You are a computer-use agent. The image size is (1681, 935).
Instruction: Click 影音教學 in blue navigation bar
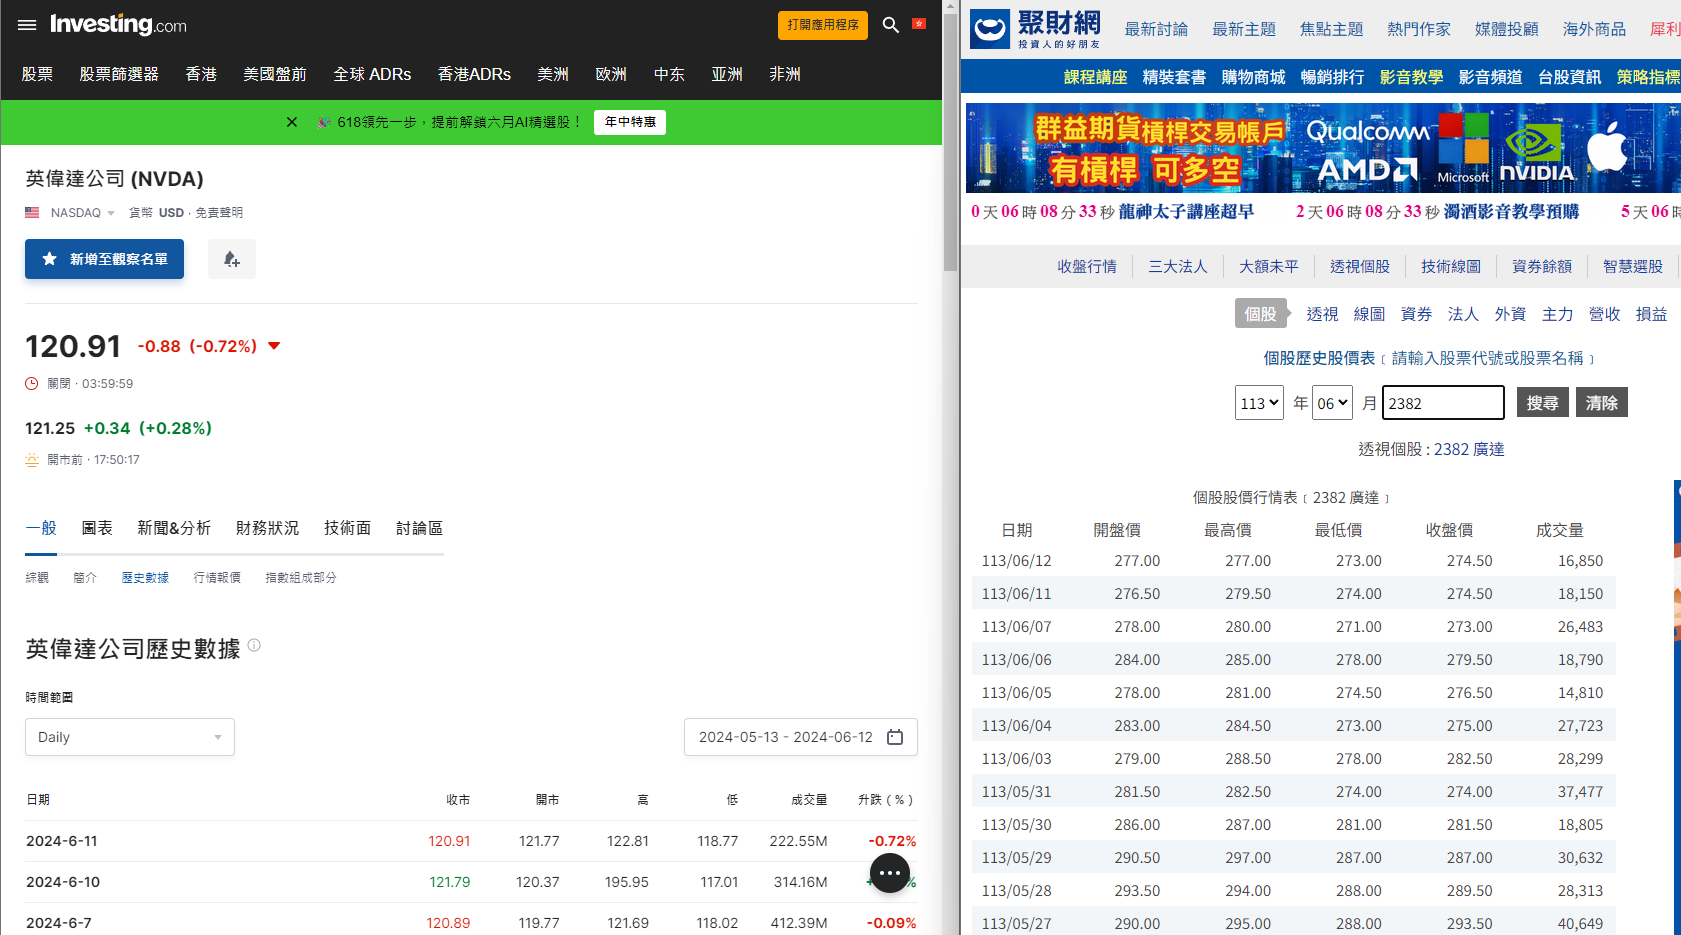coord(1411,77)
